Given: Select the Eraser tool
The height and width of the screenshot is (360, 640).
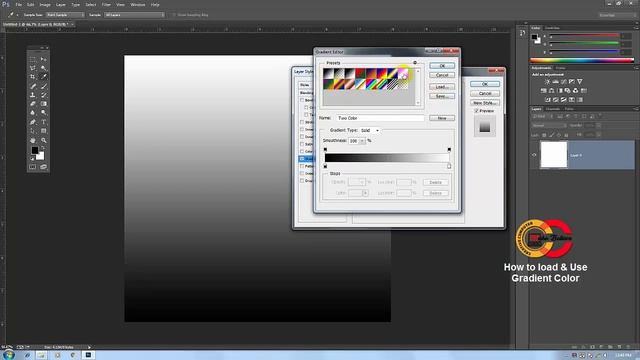Looking at the screenshot, I should pyautogui.click(x=33, y=104).
